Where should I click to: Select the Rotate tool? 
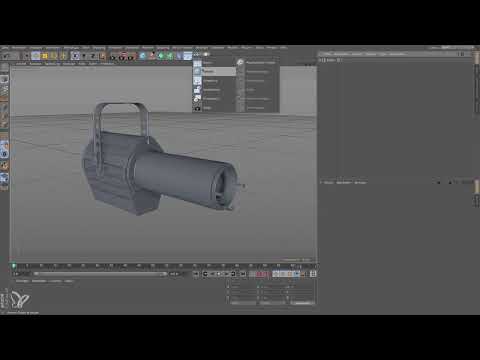(54, 56)
